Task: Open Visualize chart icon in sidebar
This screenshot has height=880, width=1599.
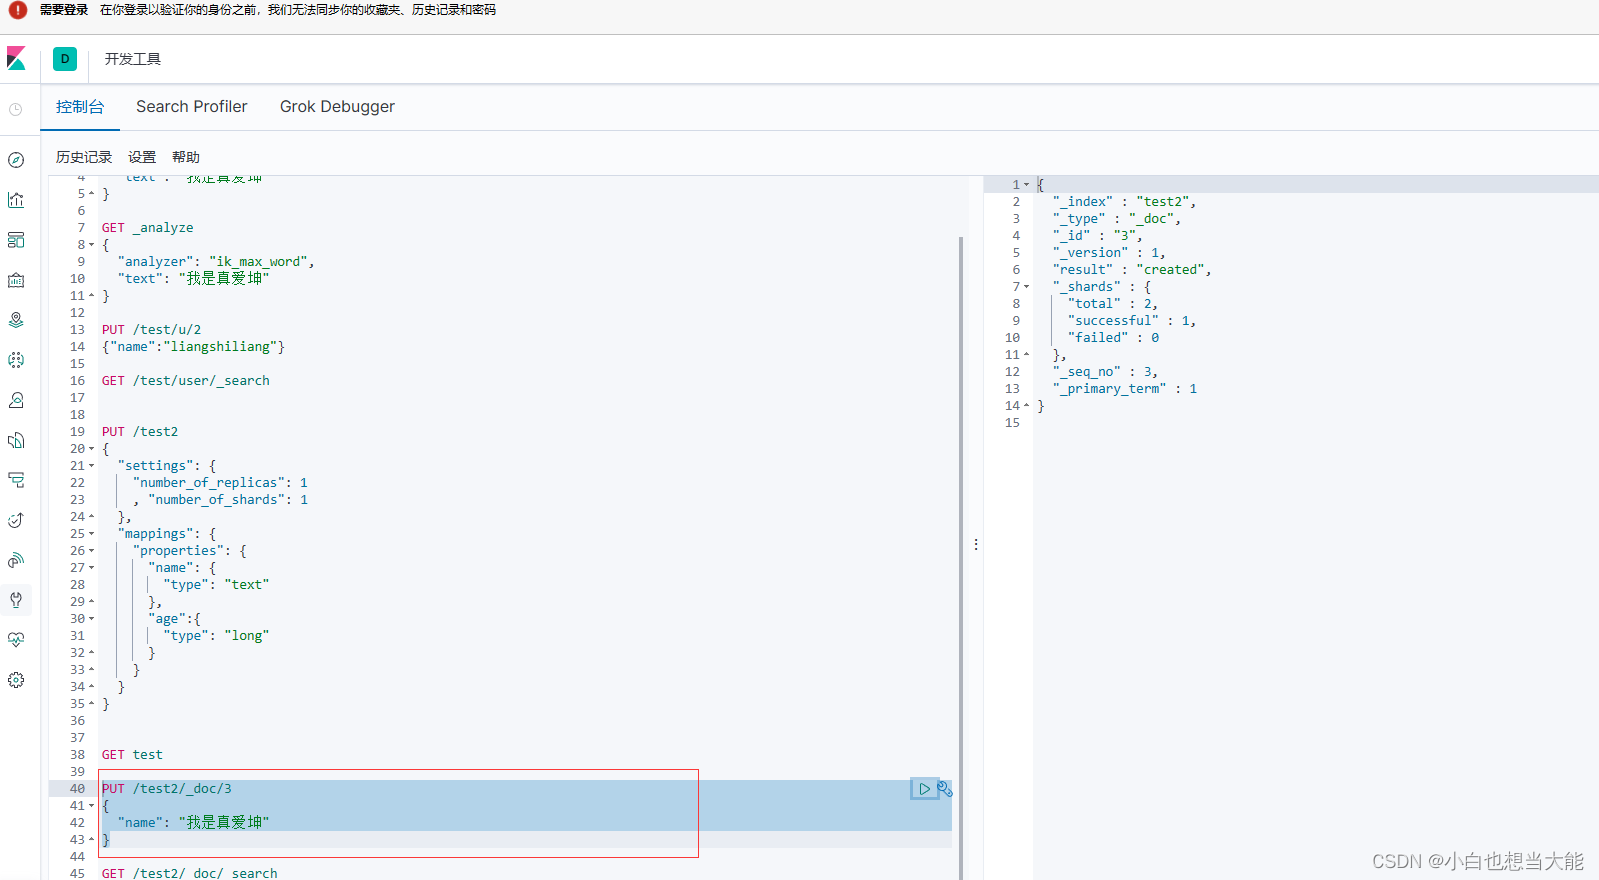Action: pos(16,200)
